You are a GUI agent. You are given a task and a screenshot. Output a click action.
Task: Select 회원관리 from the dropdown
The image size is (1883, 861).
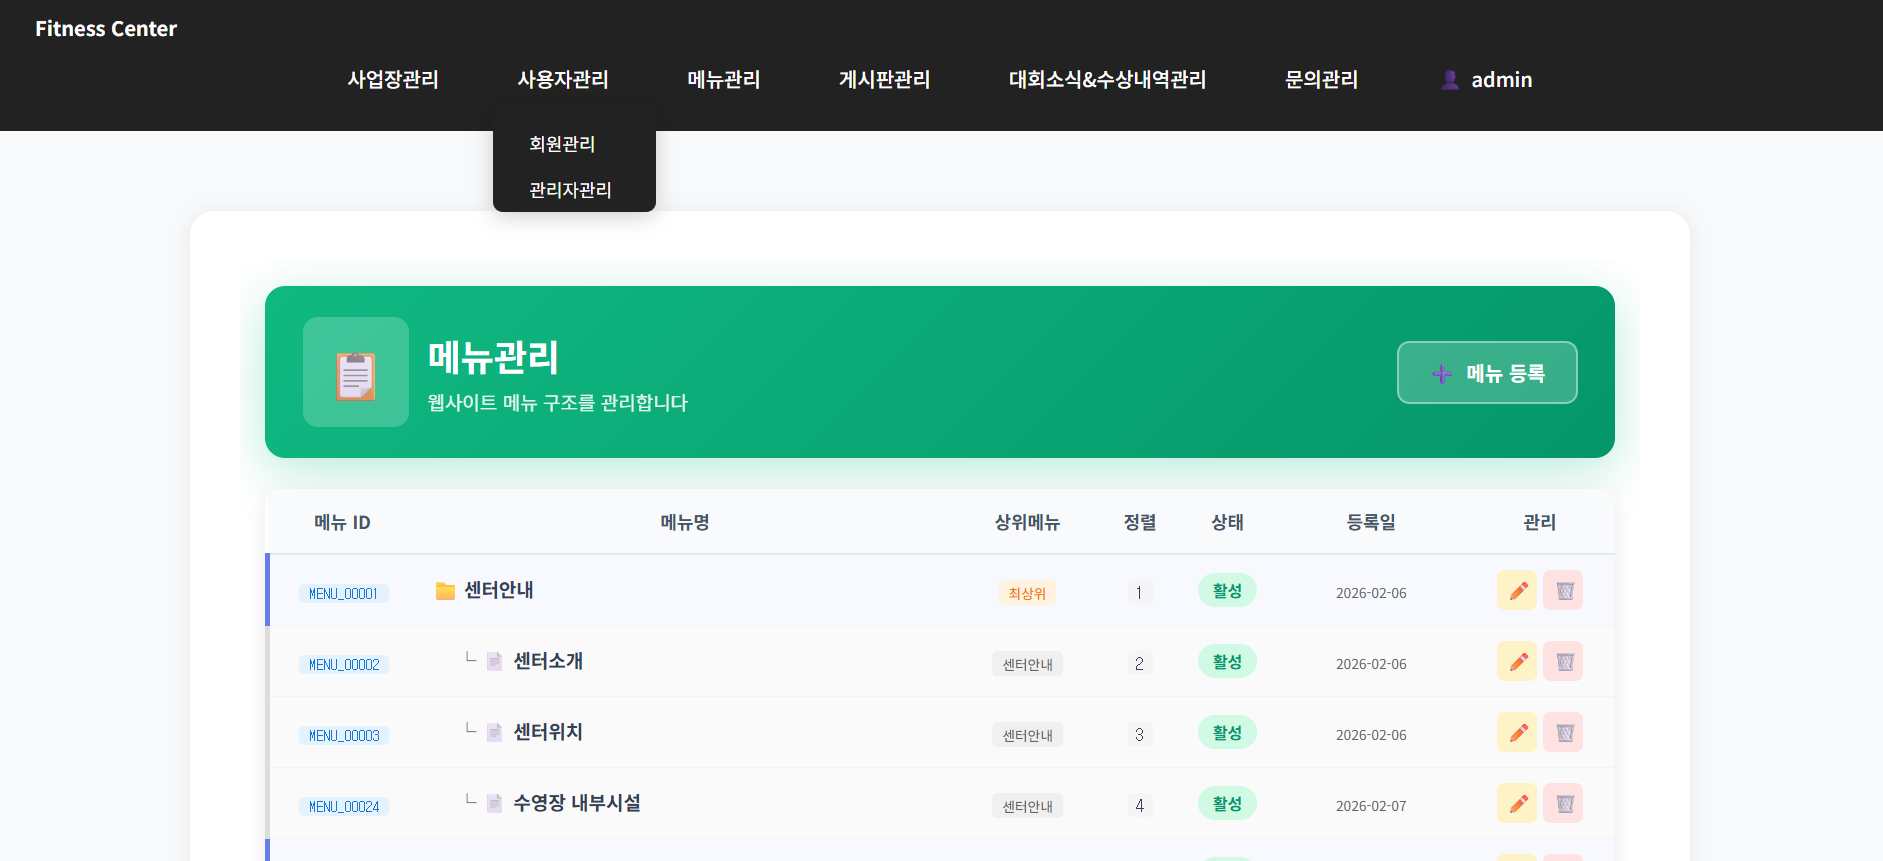tap(562, 144)
